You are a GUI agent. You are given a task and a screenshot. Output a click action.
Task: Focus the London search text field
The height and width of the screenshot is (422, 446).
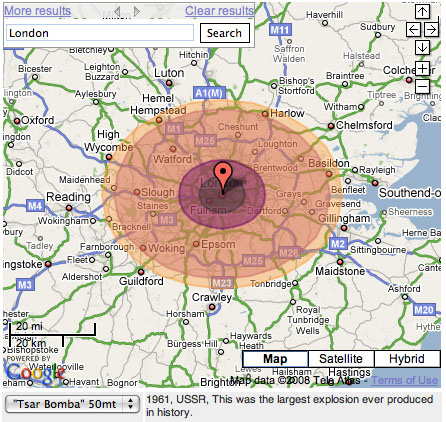point(100,33)
